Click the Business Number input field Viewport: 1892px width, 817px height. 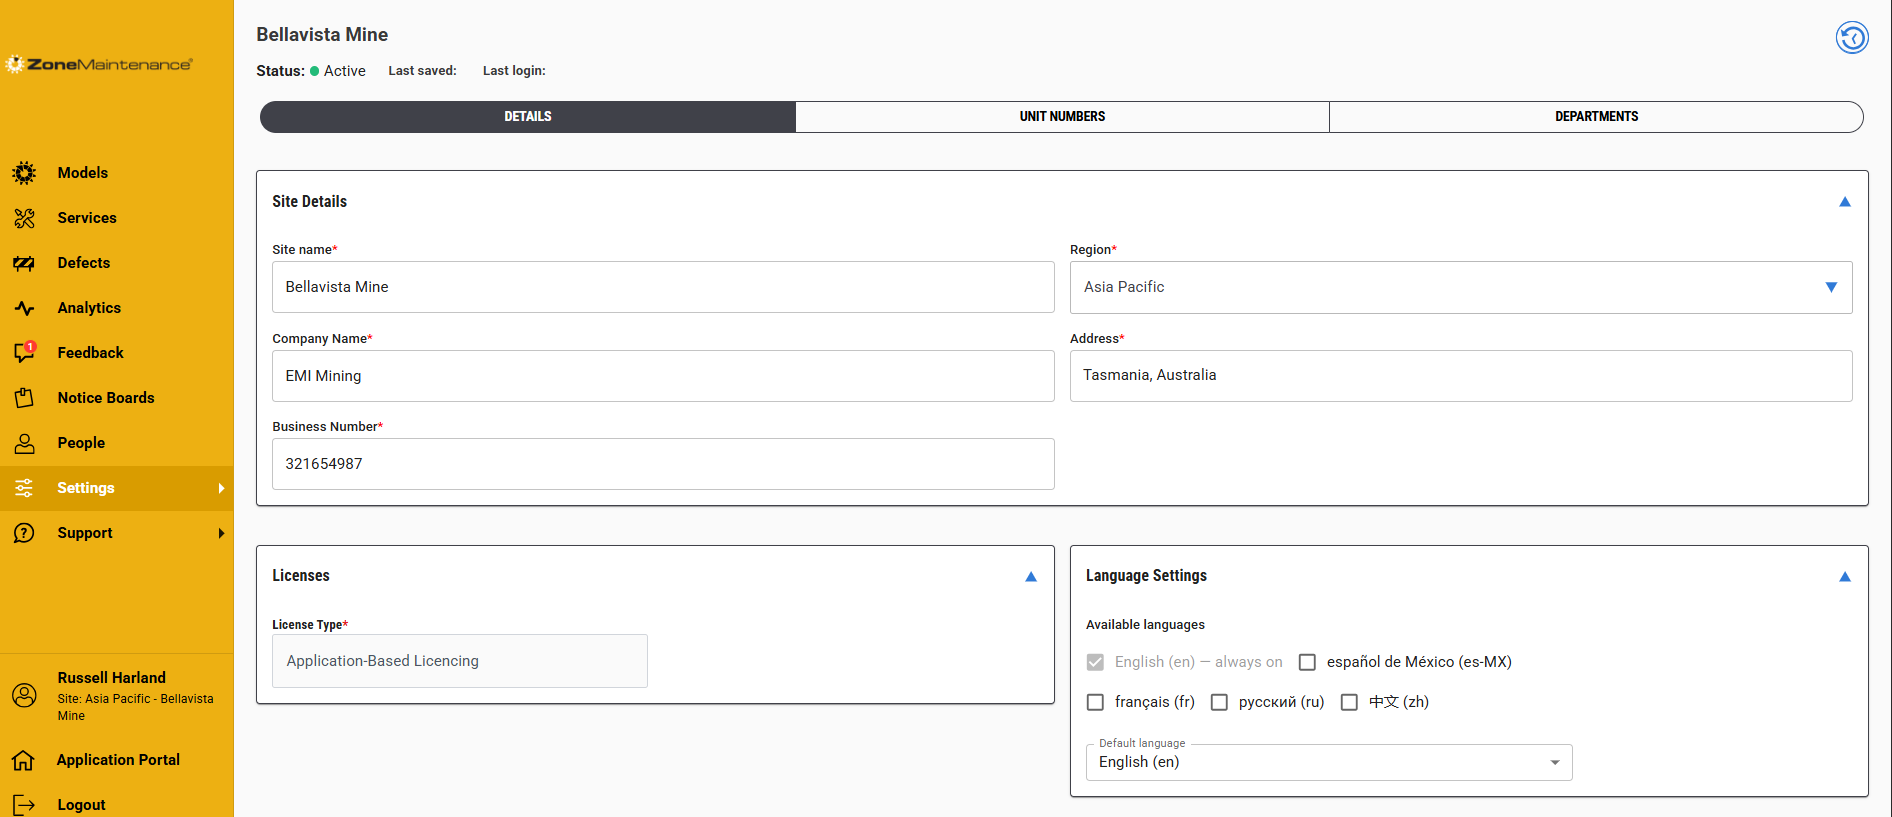tap(663, 464)
